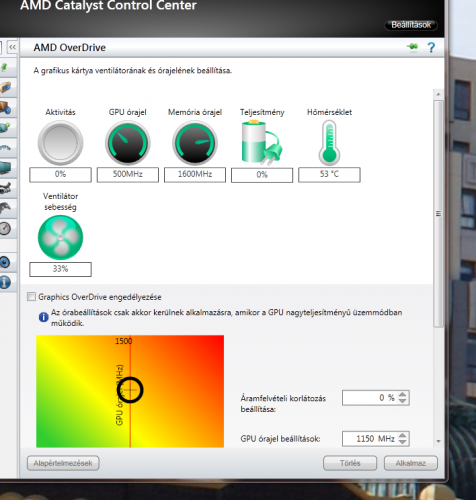
Task: Increase Áramfelvételi korlátozás with up arrow
Action: tap(403, 394)
